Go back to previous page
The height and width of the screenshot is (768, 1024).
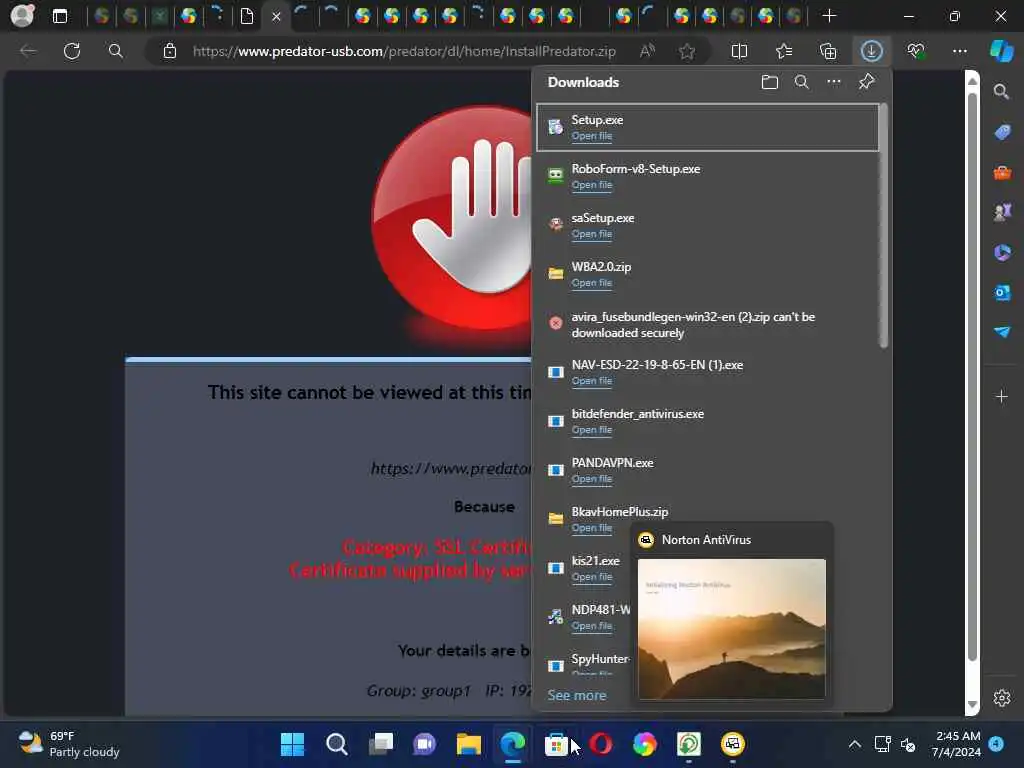[28, 51]
